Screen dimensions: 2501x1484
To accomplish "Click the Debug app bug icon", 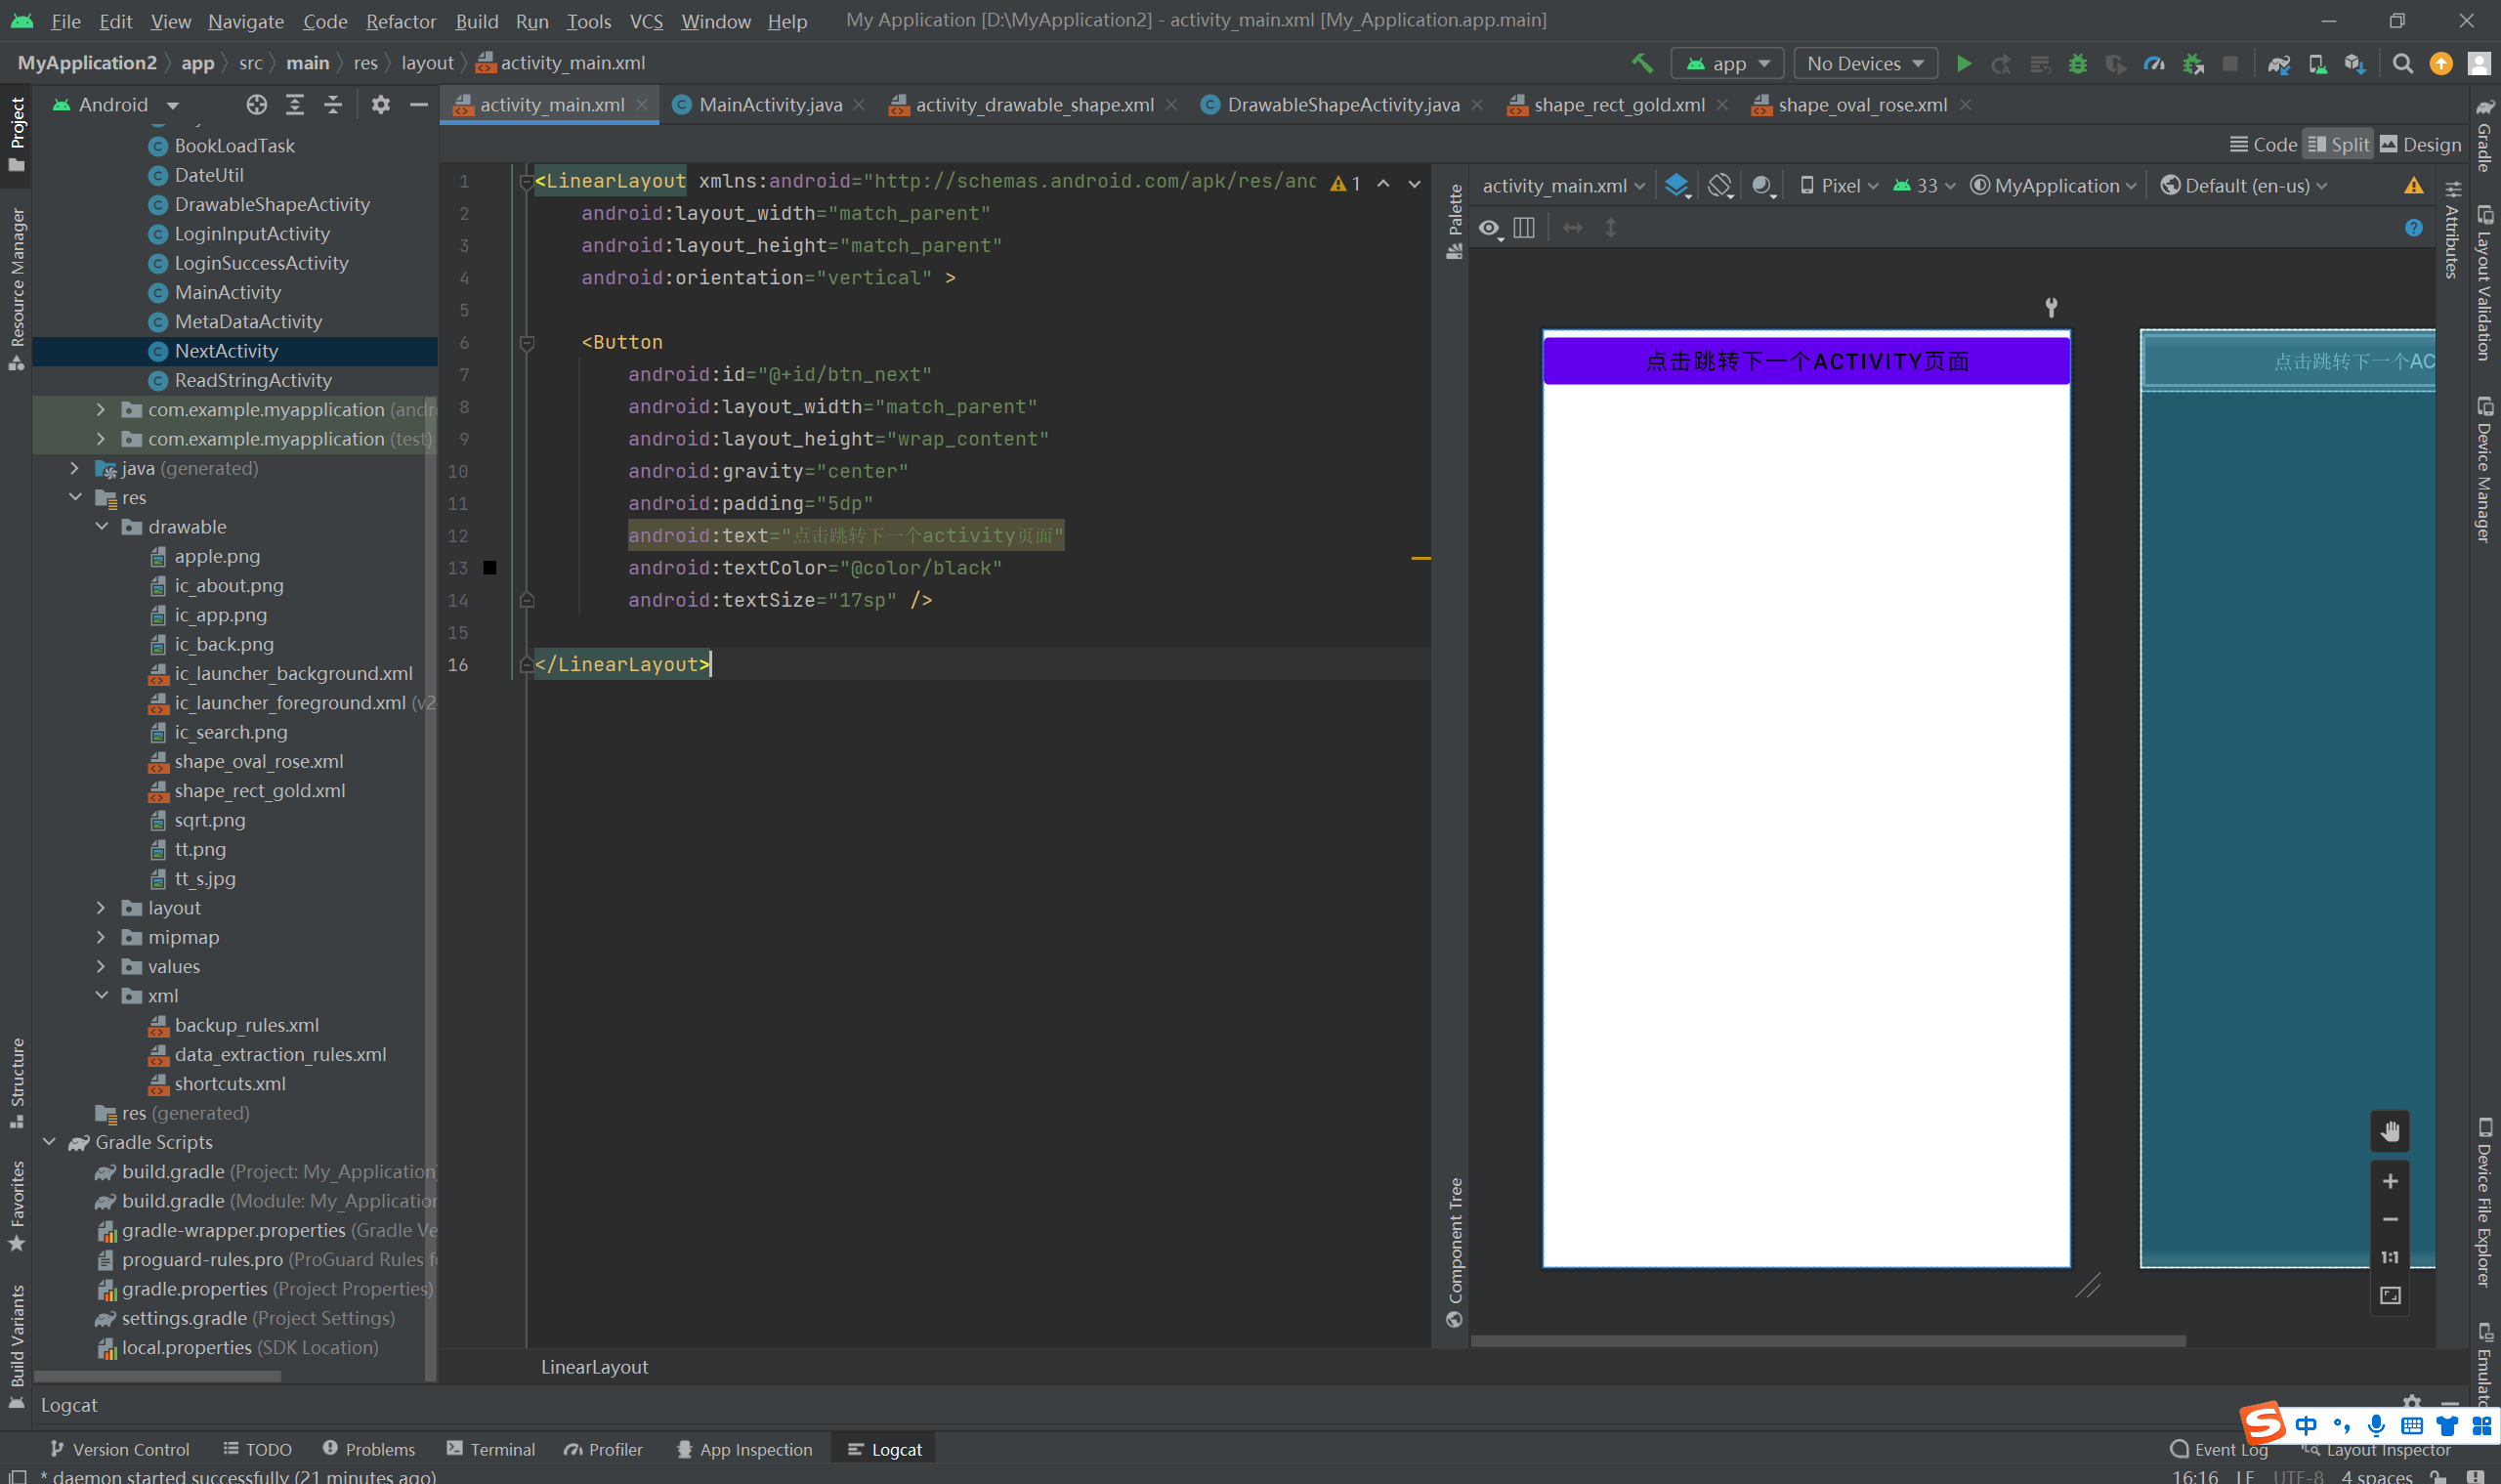I will click(2077, 64).
